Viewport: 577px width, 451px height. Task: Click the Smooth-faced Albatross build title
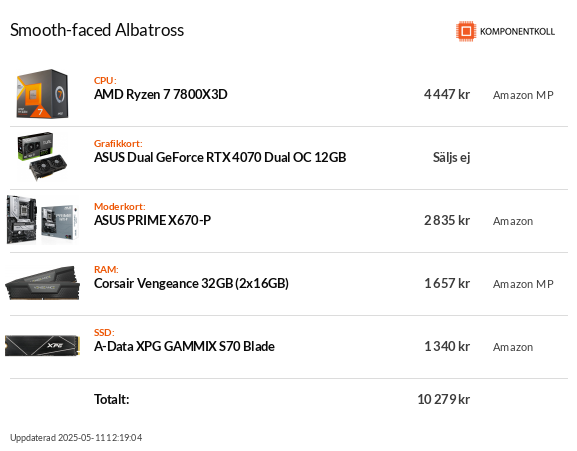point(97,30)
